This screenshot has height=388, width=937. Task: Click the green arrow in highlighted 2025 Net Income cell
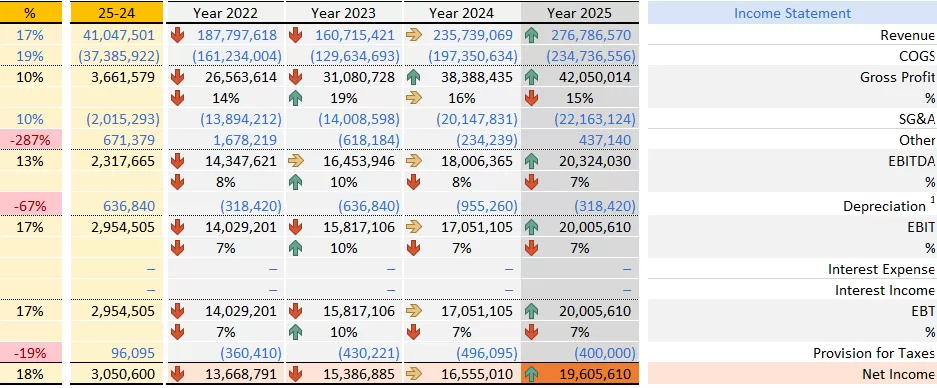coord(531,374)
